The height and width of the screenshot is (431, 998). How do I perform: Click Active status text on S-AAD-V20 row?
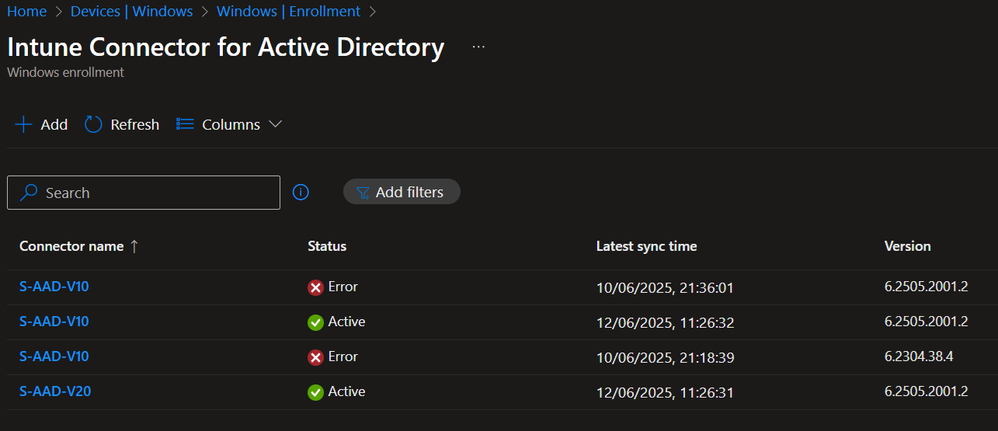[347, 392]
